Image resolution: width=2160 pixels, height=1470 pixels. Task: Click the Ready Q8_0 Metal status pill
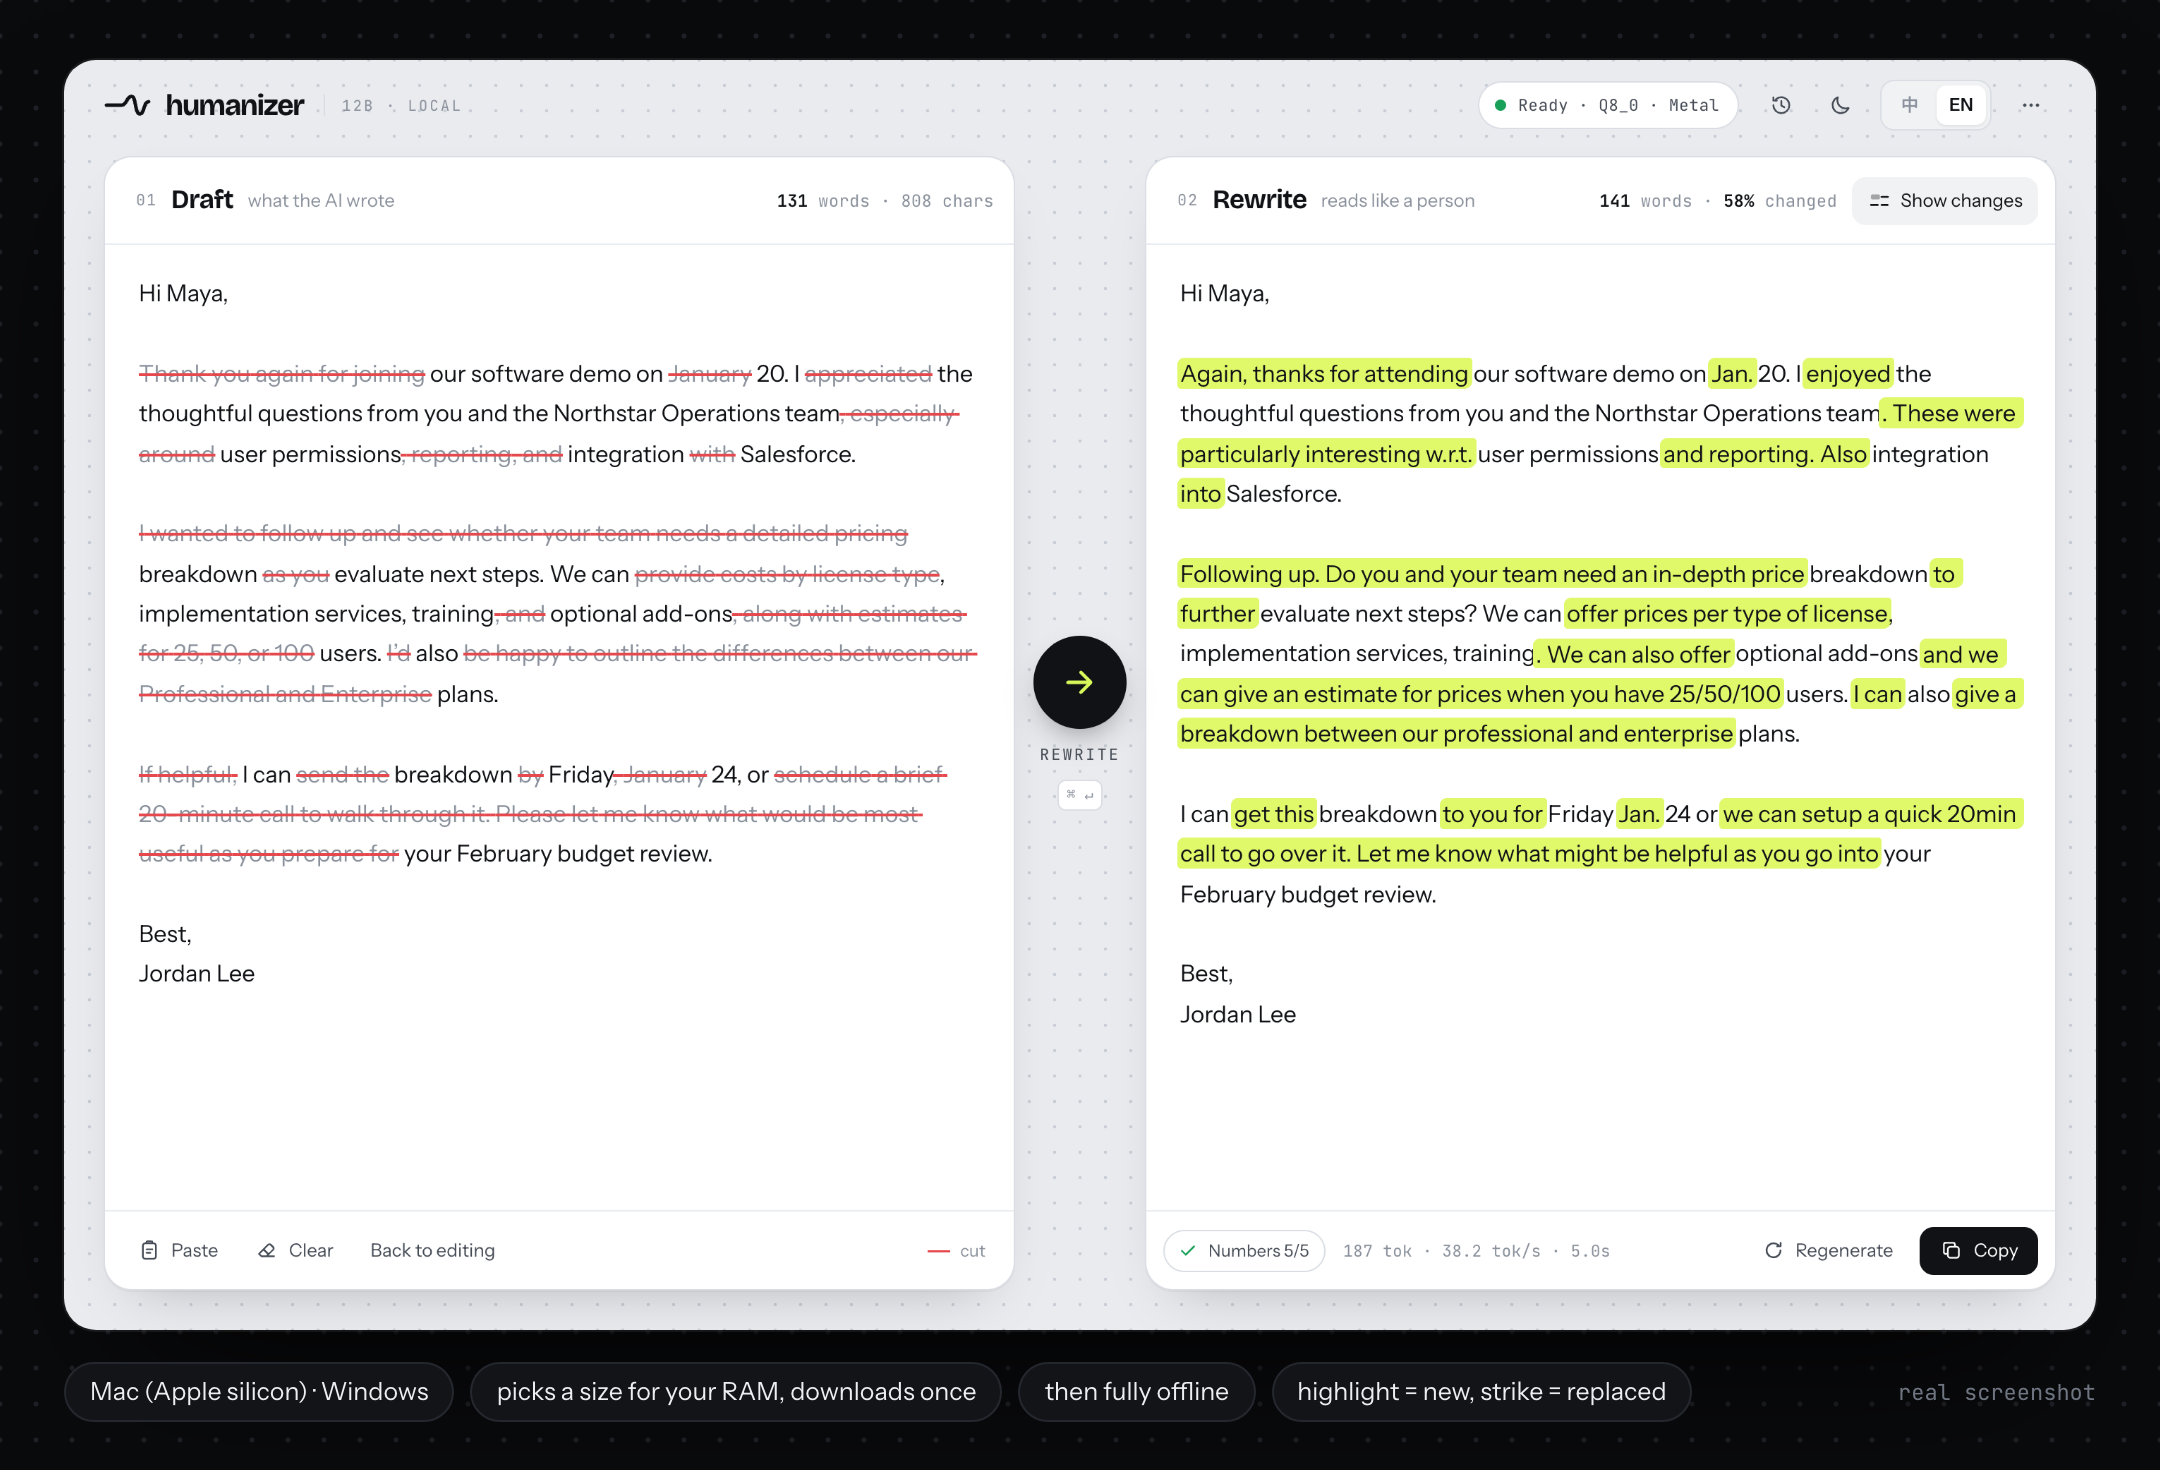click(1607, 105)
